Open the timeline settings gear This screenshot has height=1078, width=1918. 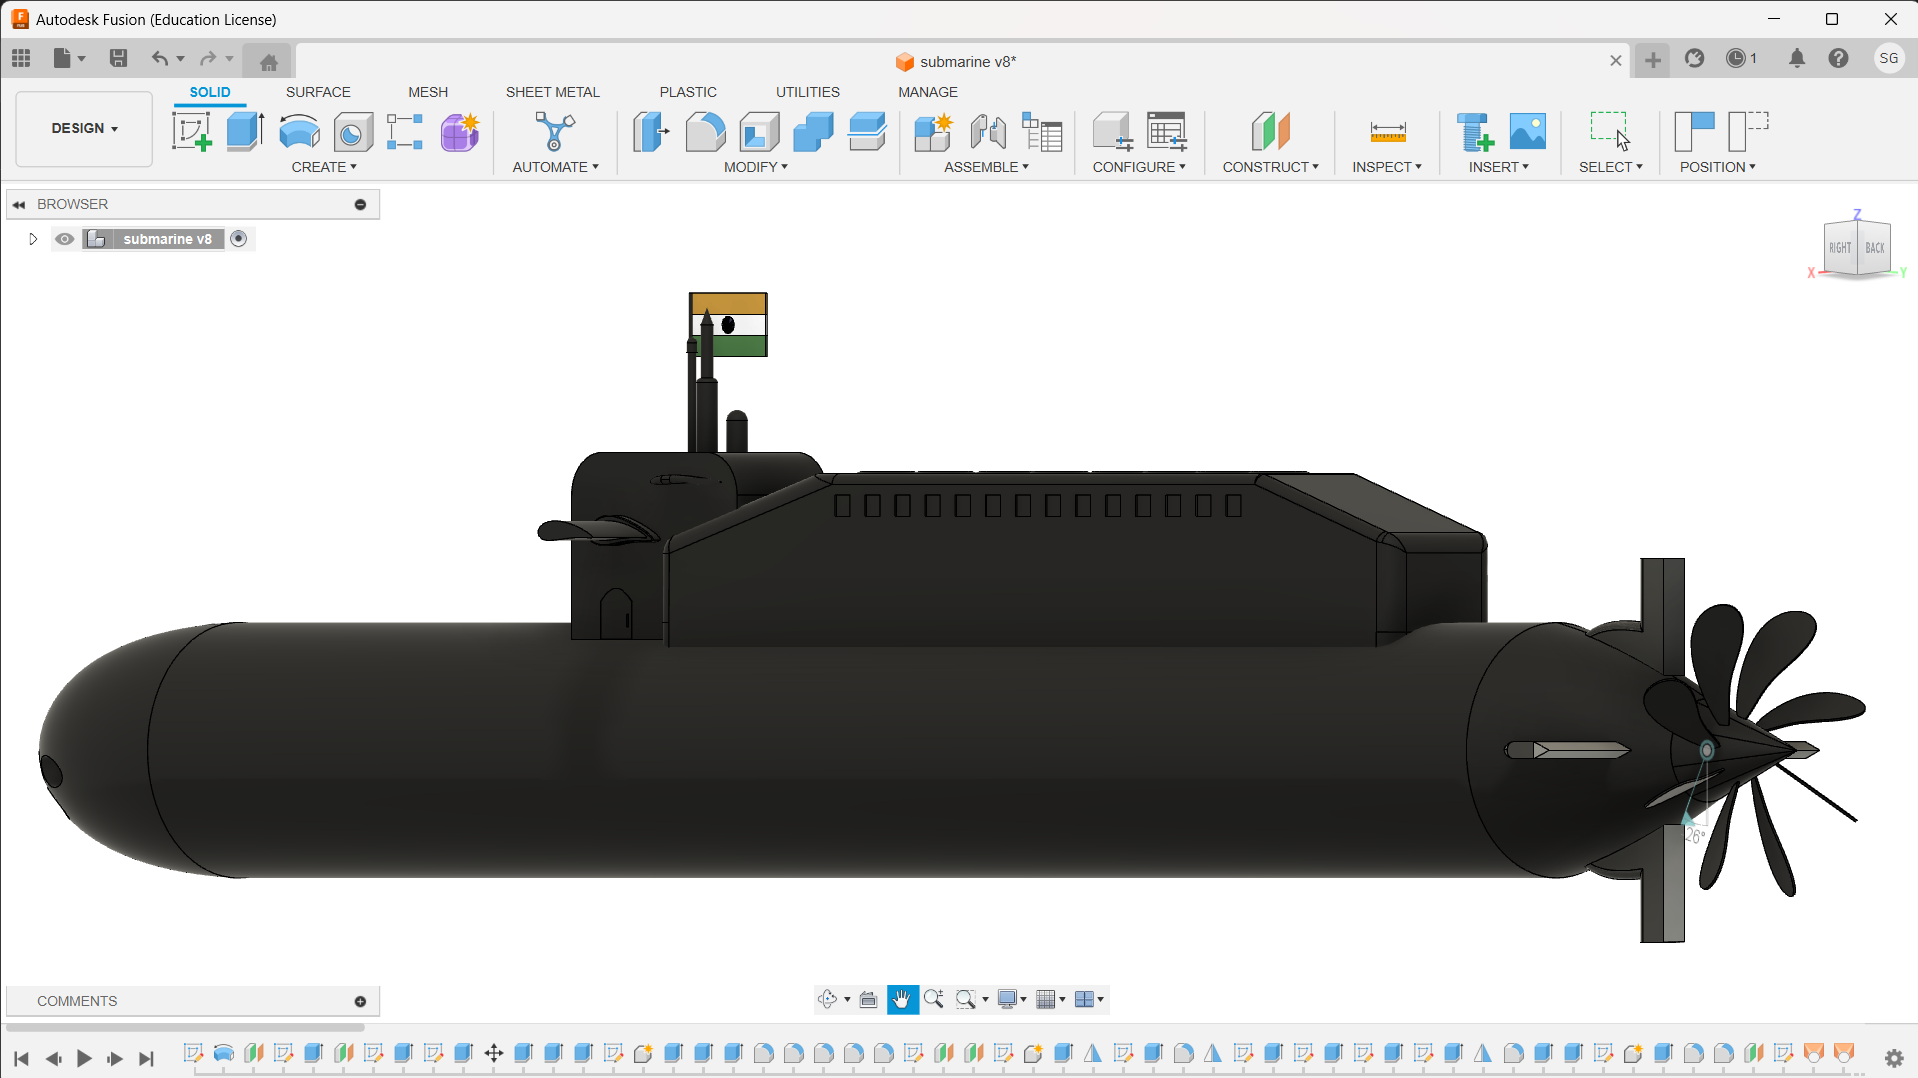1894,1058
